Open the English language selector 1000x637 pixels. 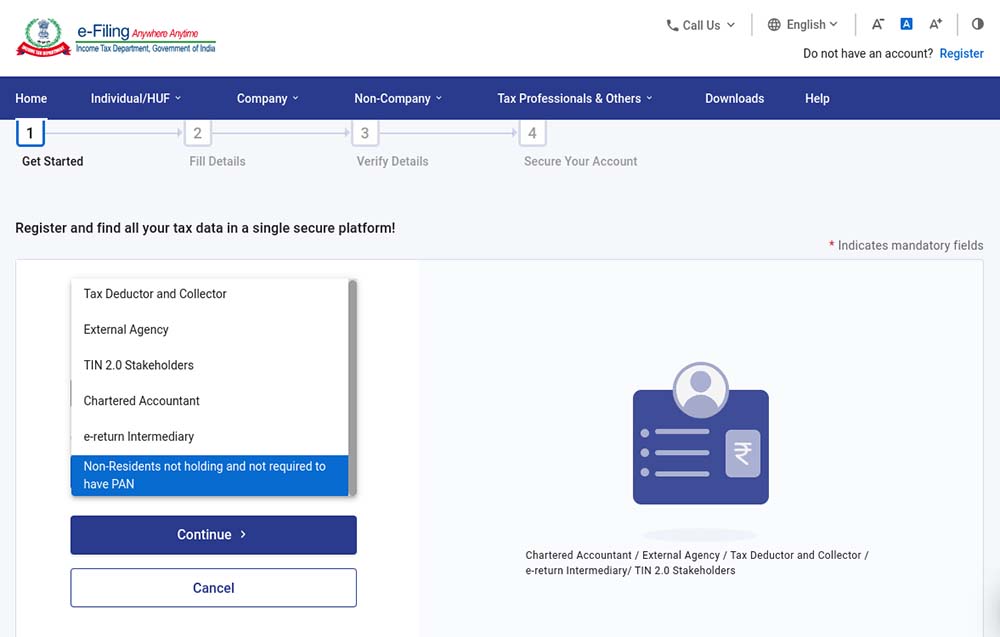coord(803,25)
